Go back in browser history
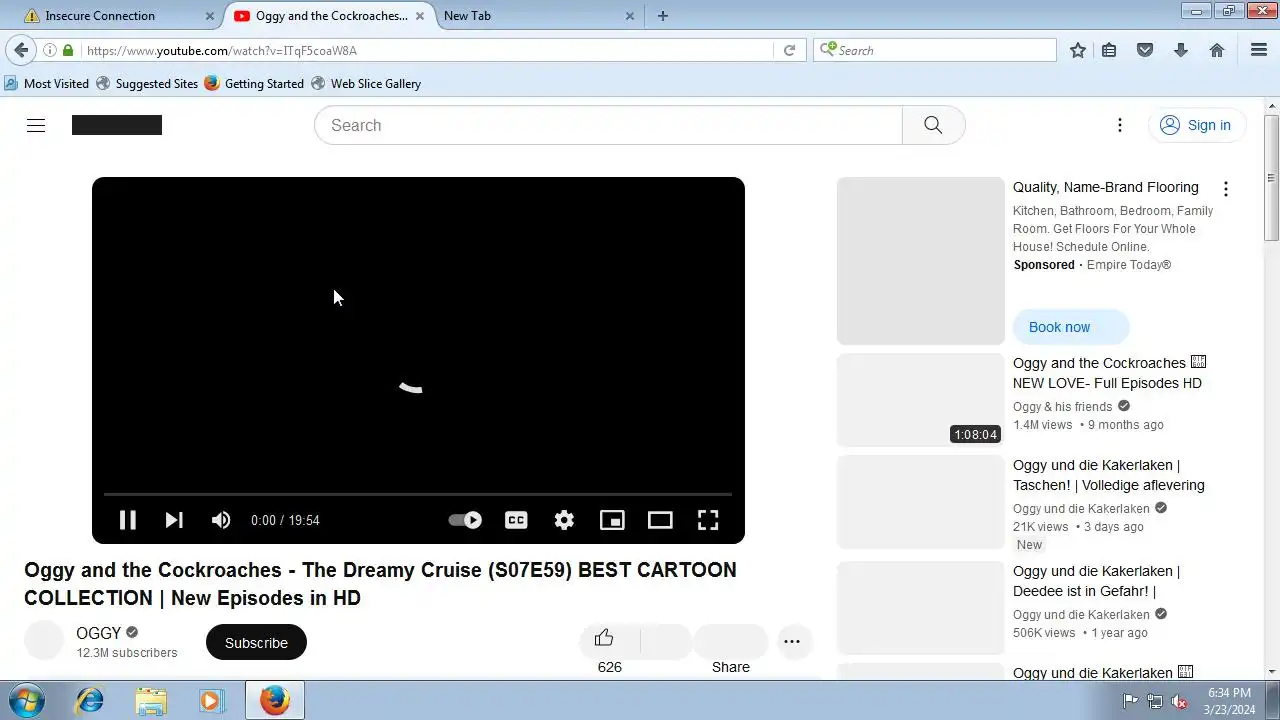 [x=21, y=50]
